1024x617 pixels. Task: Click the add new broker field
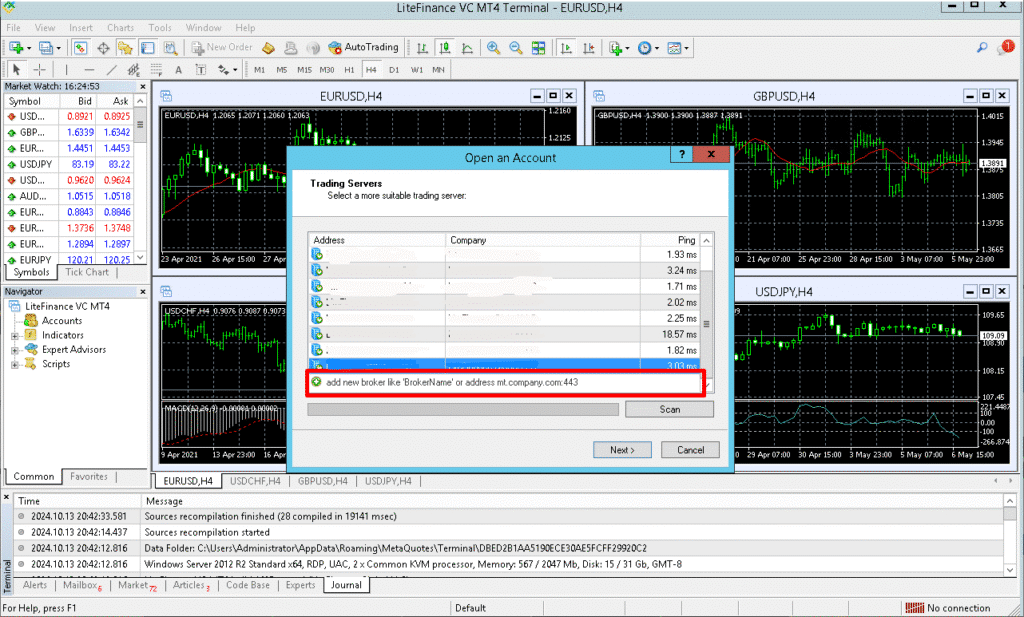[505, 383]
